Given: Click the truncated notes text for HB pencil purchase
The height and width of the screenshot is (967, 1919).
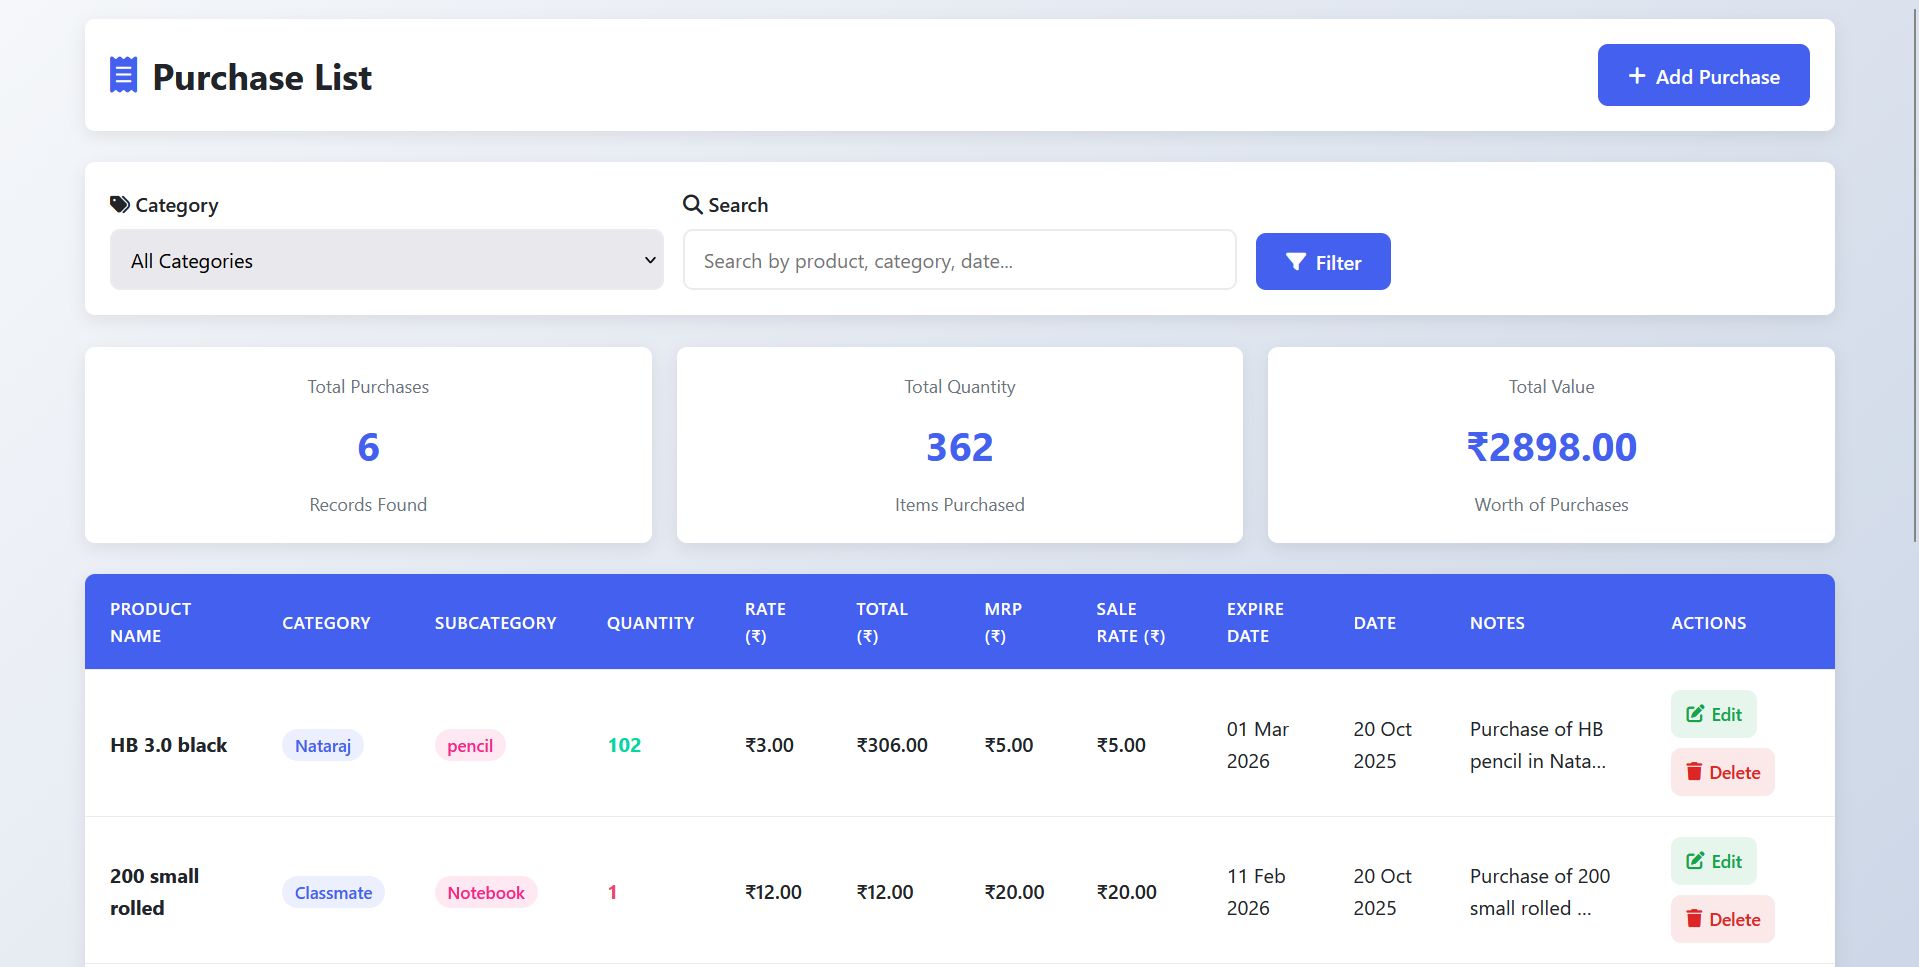Looking at the screenshot, I should [x=1537, y=745].
